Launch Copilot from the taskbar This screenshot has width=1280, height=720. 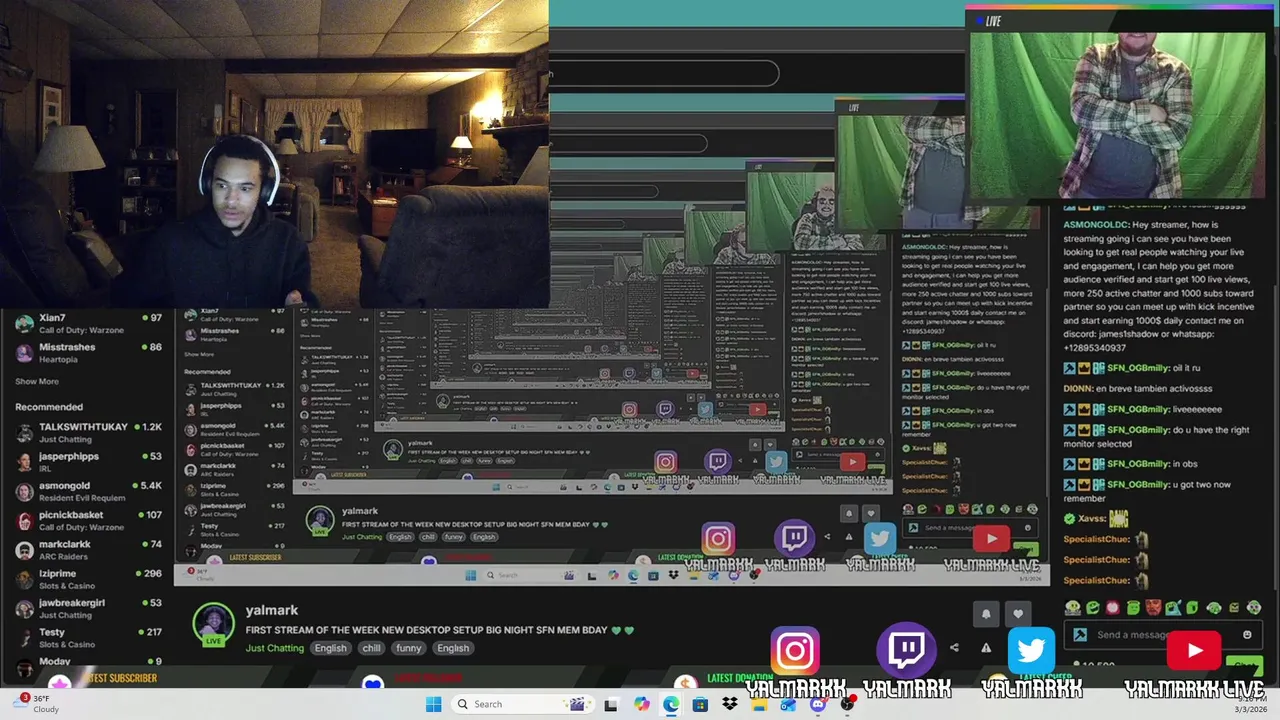tap(641, 704)
